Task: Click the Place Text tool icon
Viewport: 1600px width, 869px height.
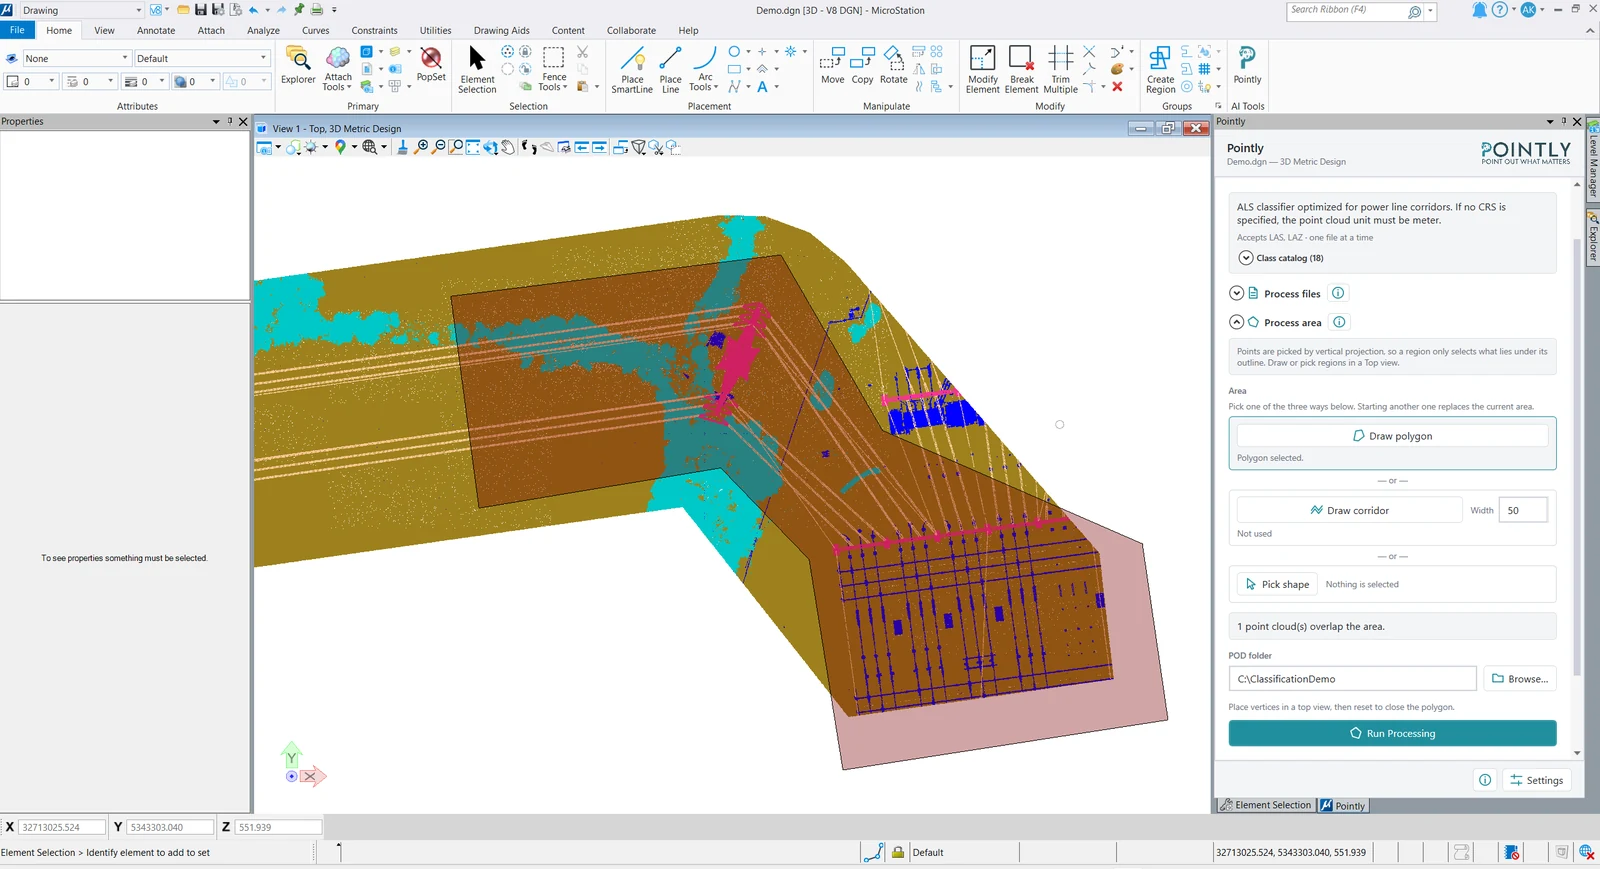Action: [762, 87]
